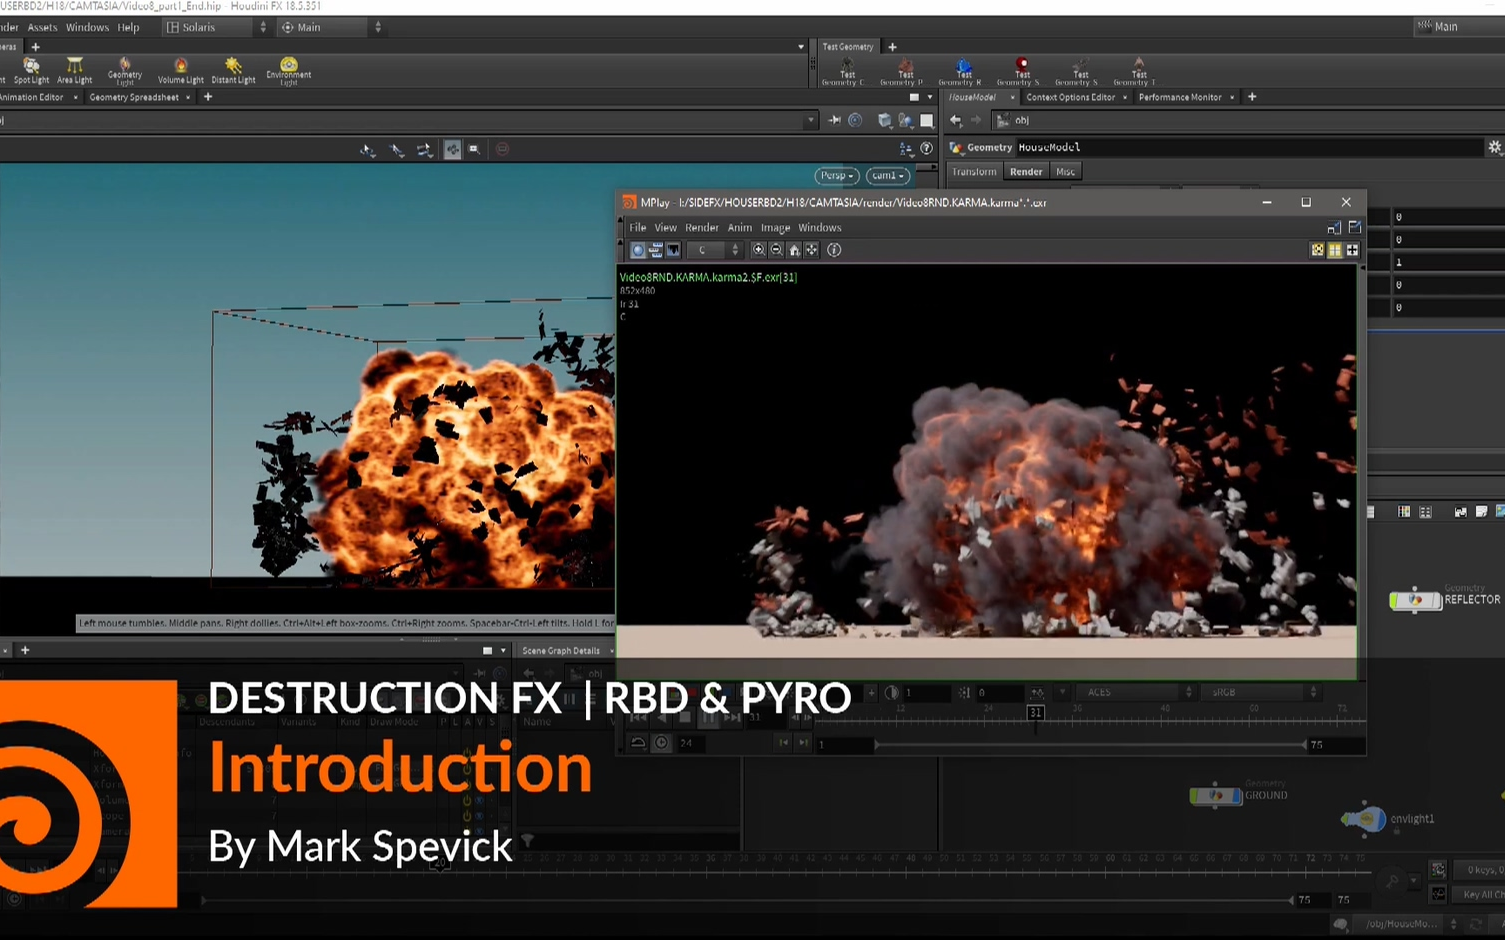
Task: Open the MPlay File menu
Action: pos(637,227)
